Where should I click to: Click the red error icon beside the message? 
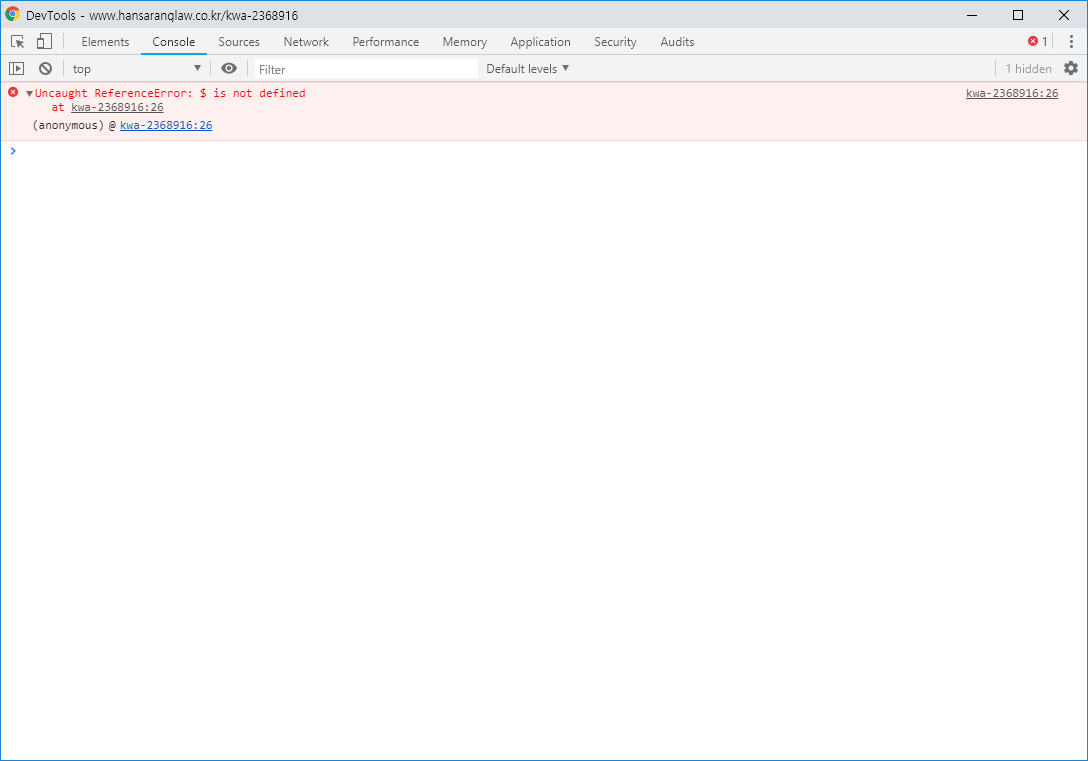coord(13,92)
